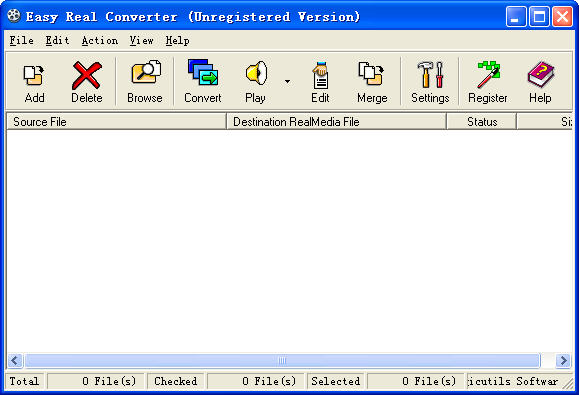Click the icutils Software status text
The width and height of the screenshot is (579, 395).
tap(513, 381)
